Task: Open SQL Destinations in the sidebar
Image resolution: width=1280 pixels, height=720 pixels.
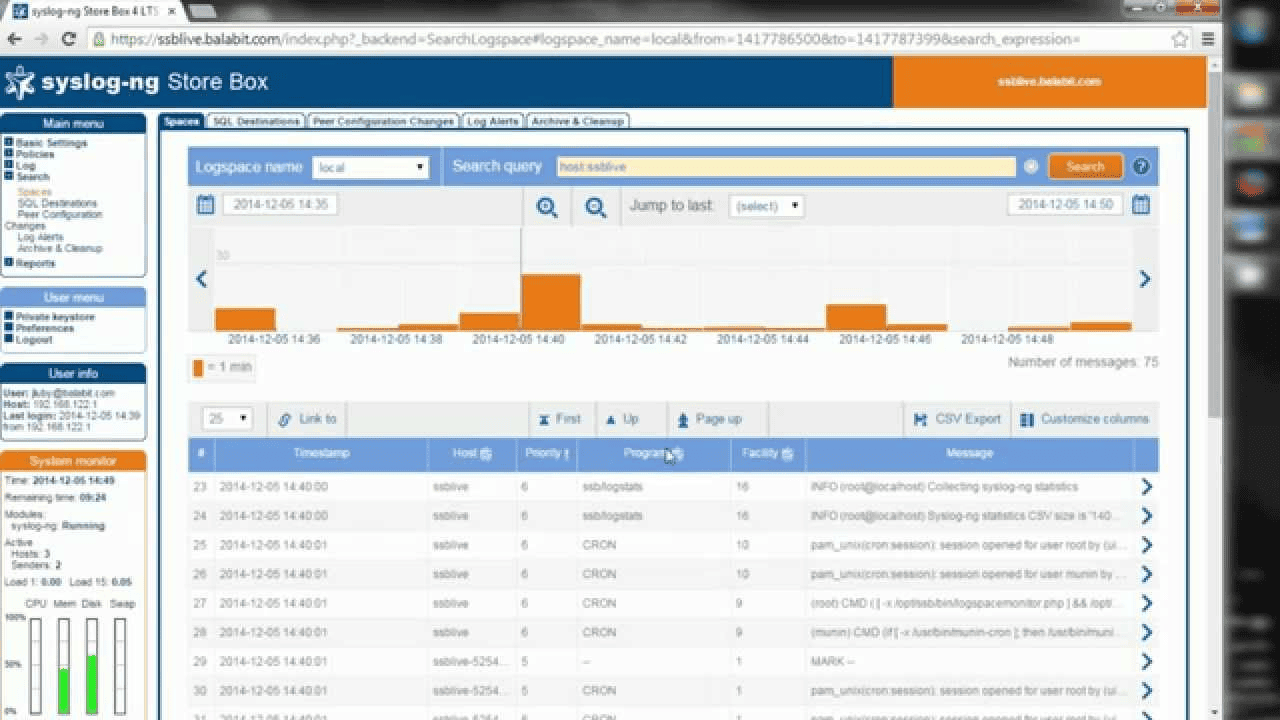Action: (x=58, y=203)
